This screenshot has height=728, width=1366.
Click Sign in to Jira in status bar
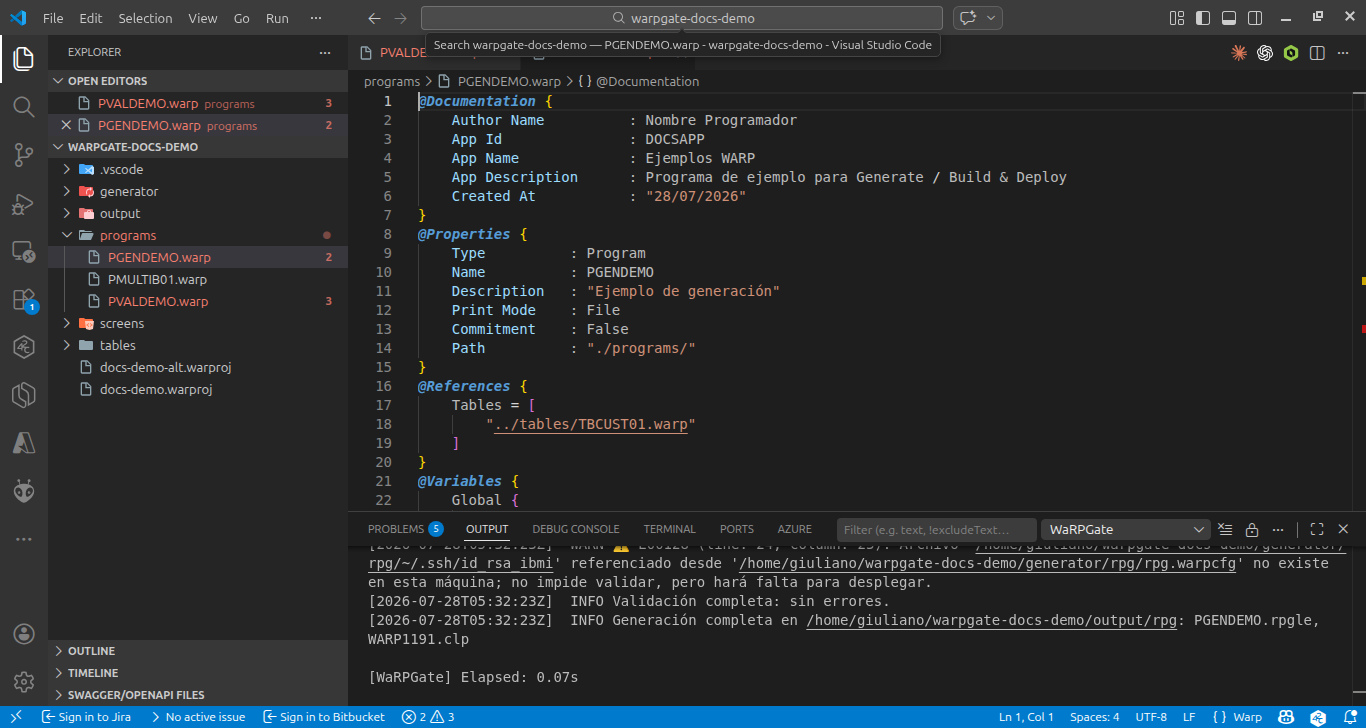(86, 717)
